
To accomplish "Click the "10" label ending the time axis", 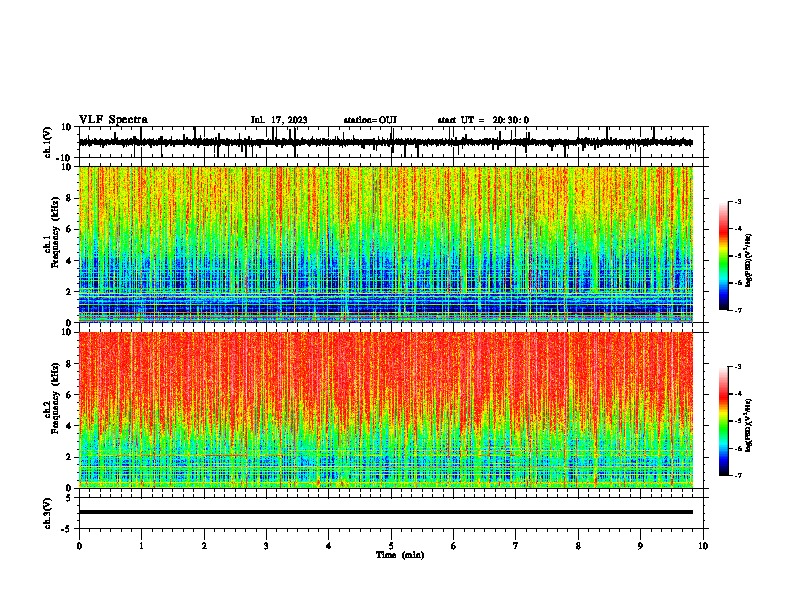I will pos(703,546).
